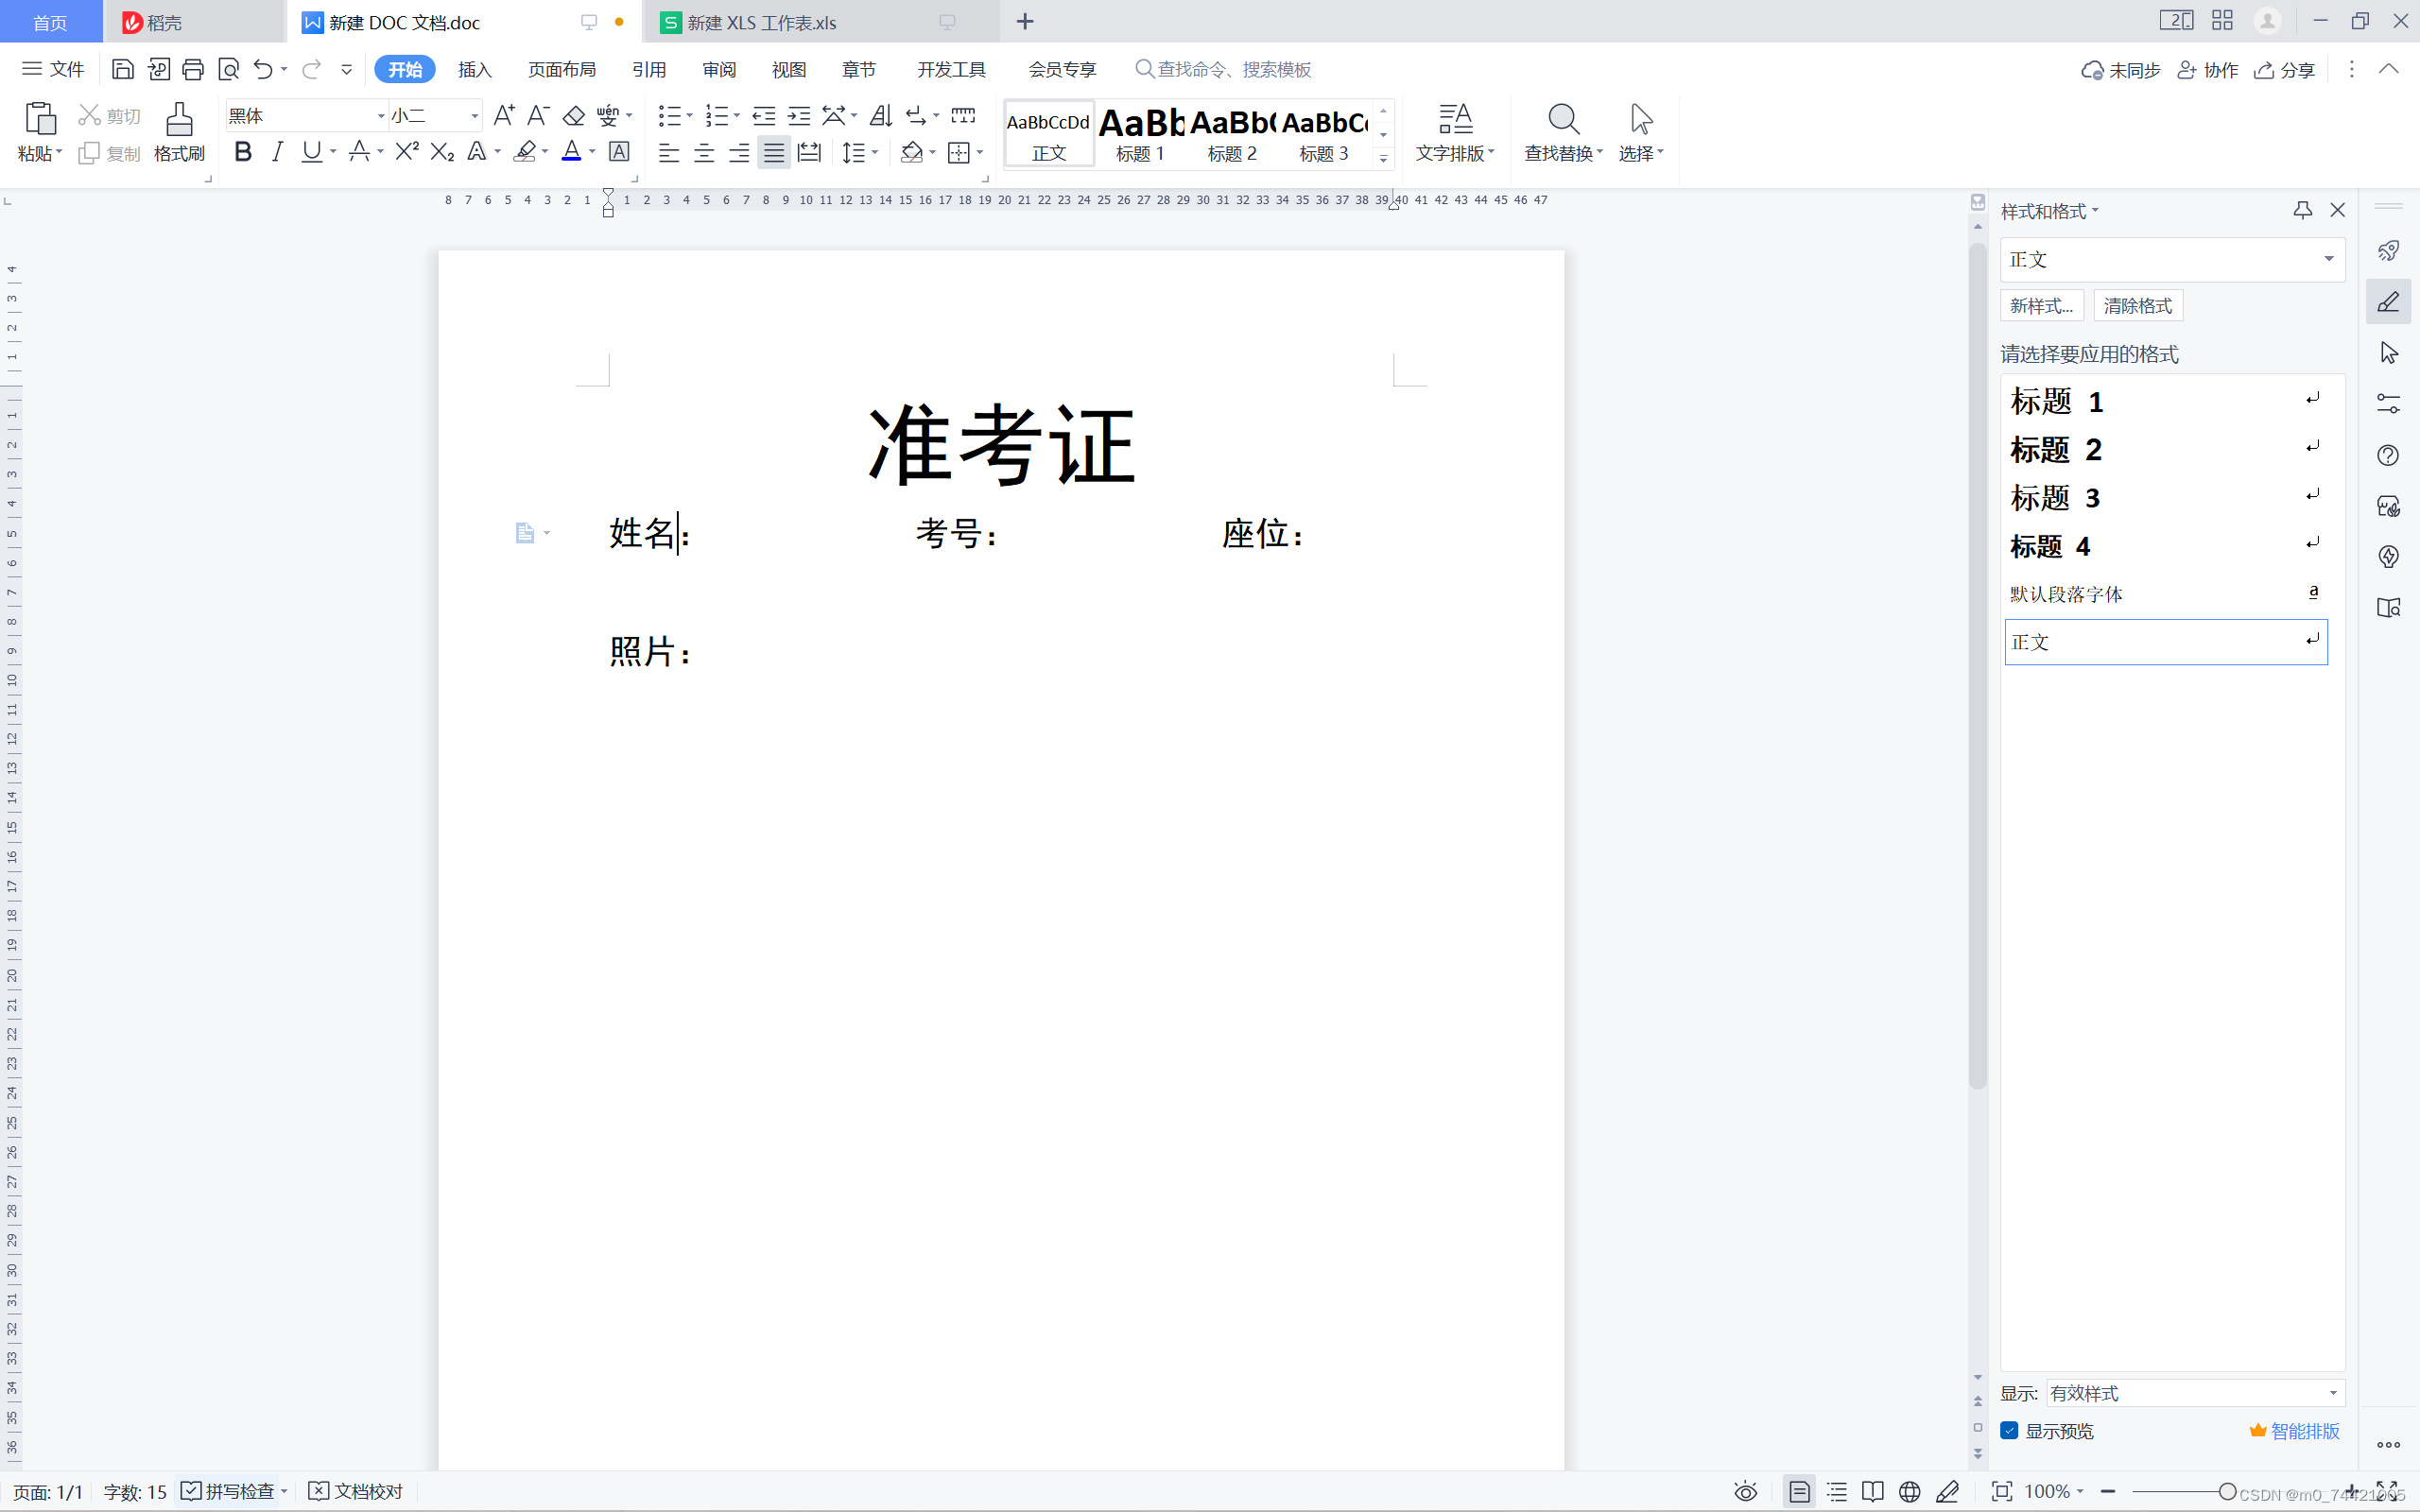Toggle 文档校对 in the status bar
This screenshot has width=2420, height=1512.
(x=356, y=1491)
